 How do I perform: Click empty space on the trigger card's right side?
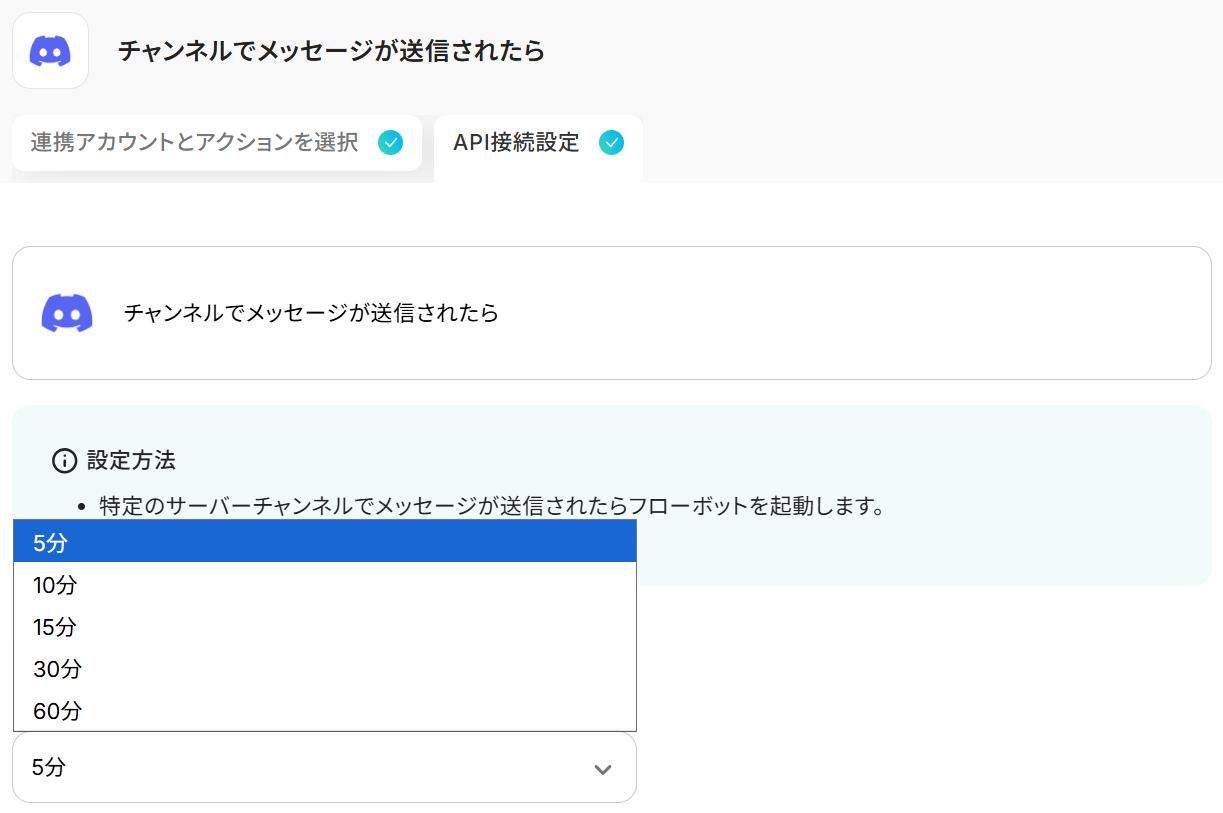pyautogui.click(x=900, y=313)
